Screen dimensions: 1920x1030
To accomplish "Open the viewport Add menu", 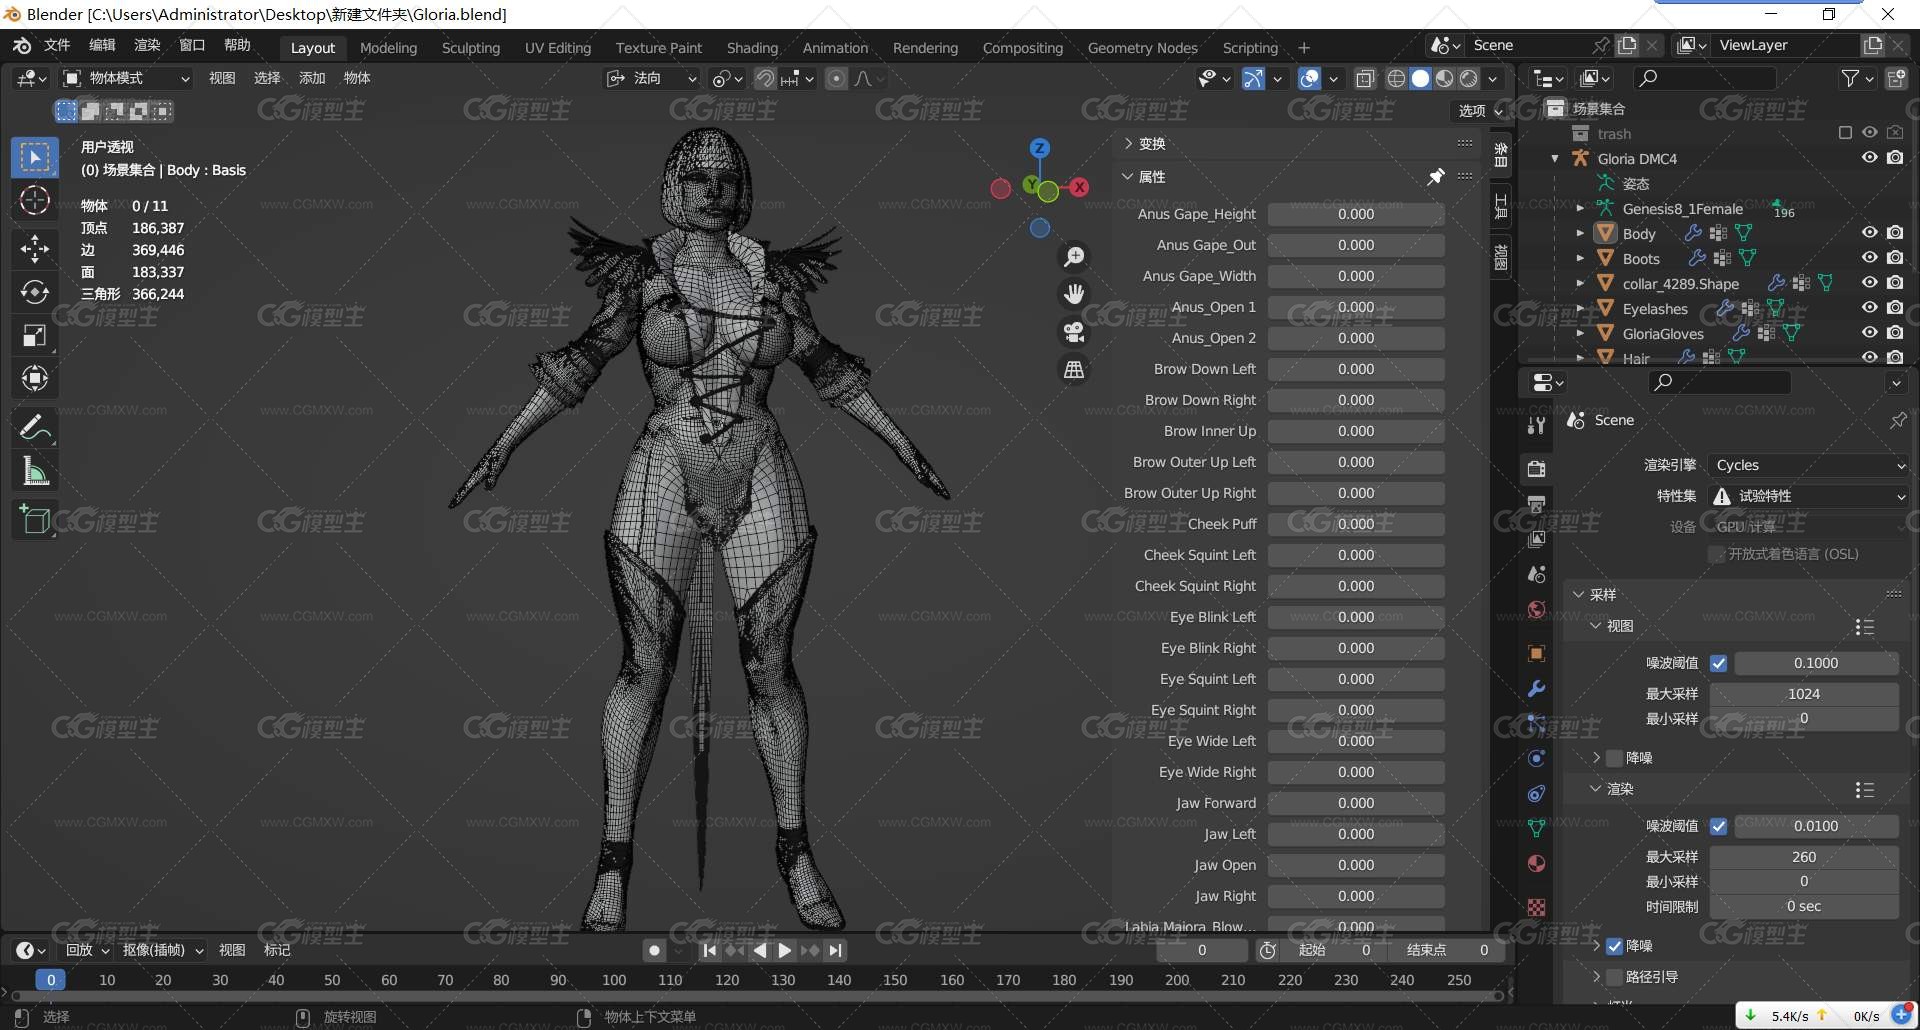I will point(312,78).
